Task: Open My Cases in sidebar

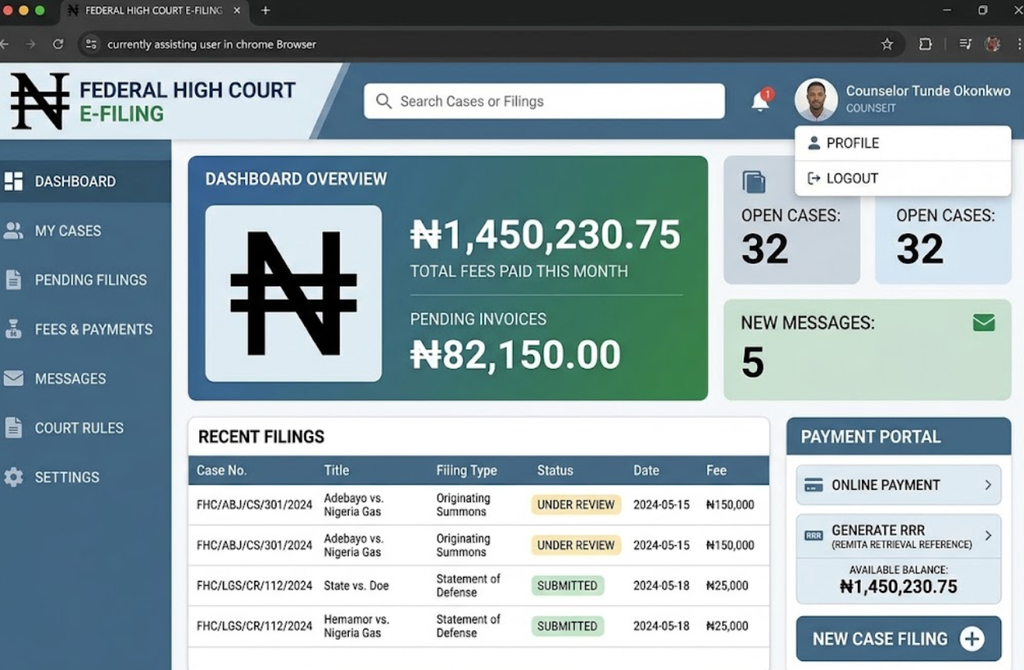Action: [x=86, y=231]
